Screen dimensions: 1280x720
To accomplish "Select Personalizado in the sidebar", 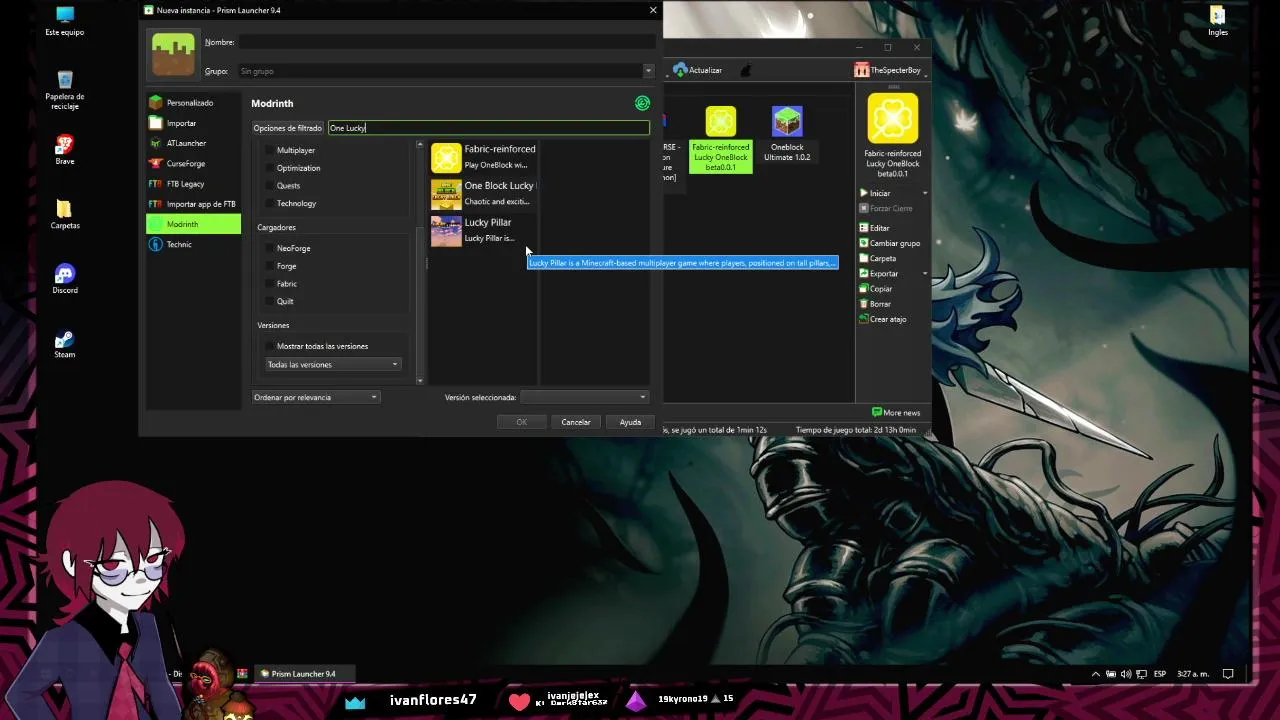I will click(193, 103).
